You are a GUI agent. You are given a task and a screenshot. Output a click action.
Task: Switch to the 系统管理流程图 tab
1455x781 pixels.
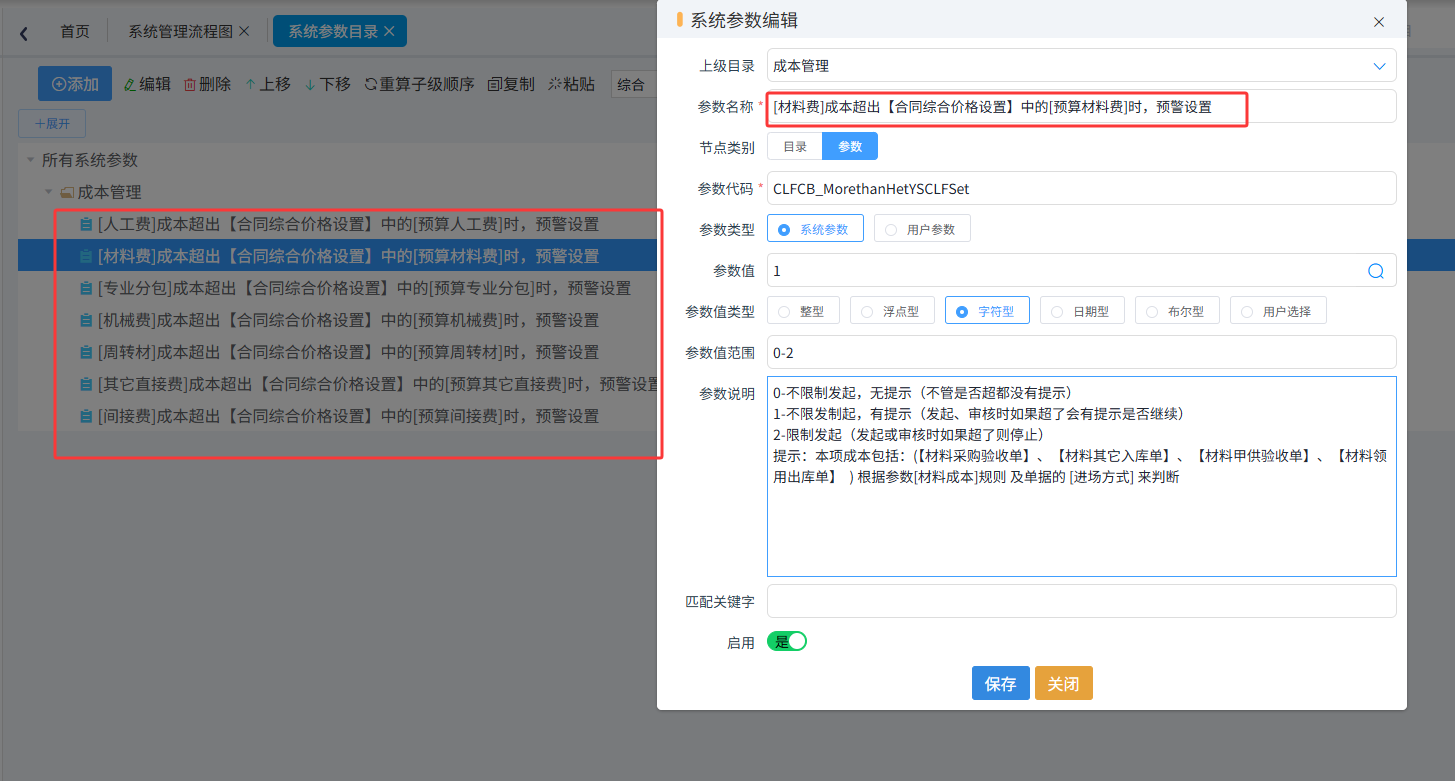coord(180,32)
